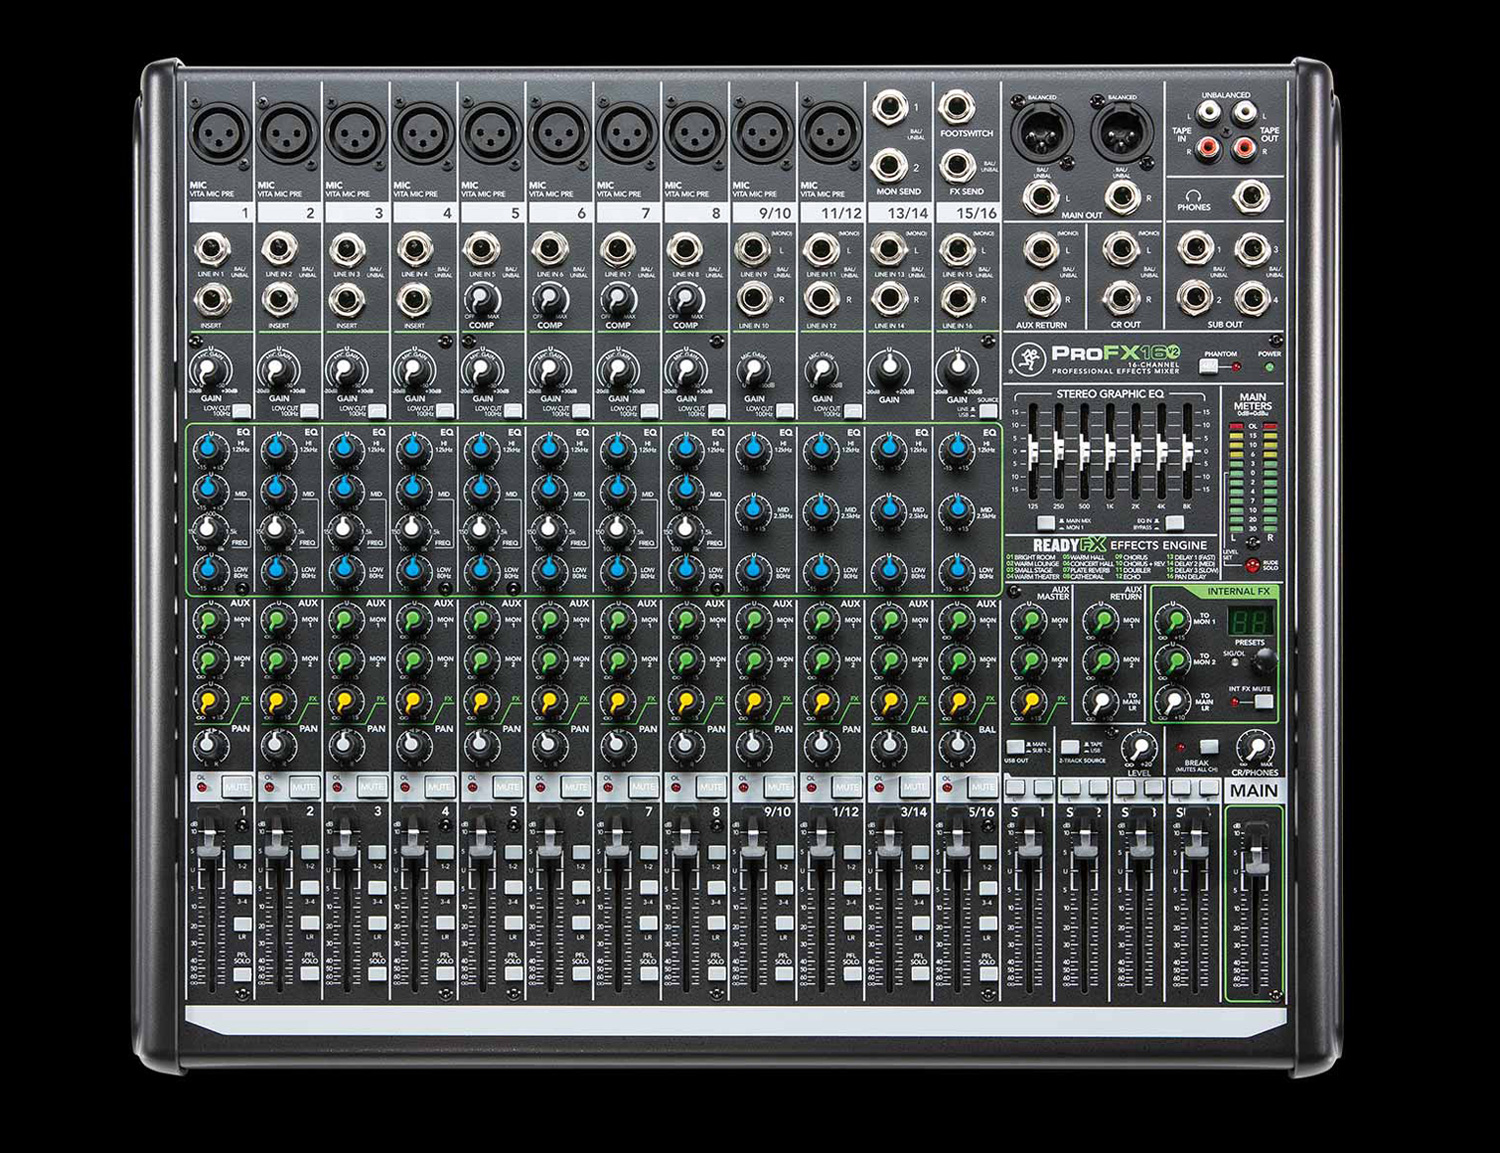This screenshot has width=1500, height=1153.
Task: Toggle the channel 15/16 LINE/USB SOURCE switch
Action: click(x=987, y=410)
